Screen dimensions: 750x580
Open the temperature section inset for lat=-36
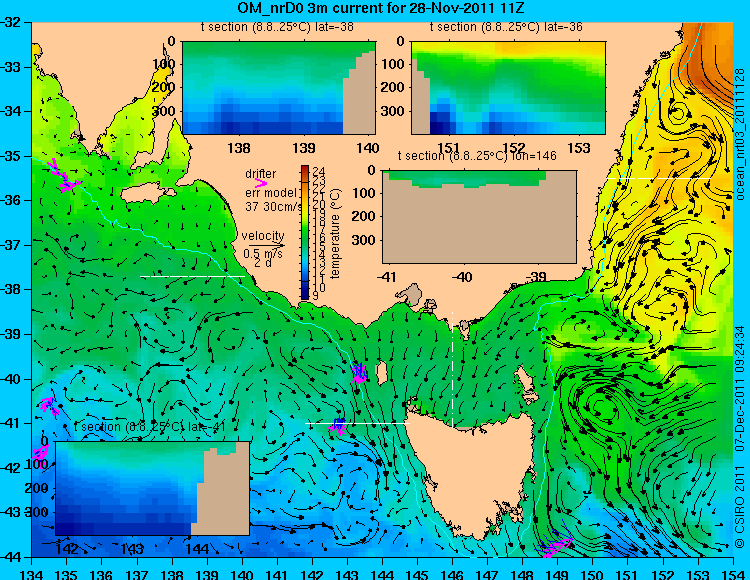pos(508,88)
